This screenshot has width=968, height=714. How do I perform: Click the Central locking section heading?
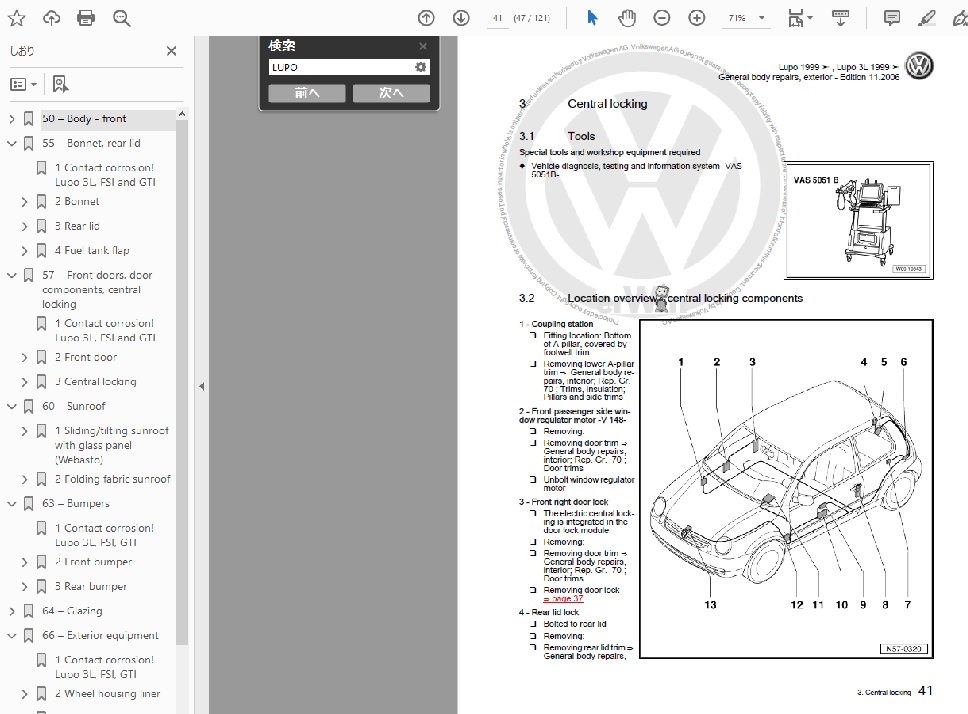click(607, 104)
